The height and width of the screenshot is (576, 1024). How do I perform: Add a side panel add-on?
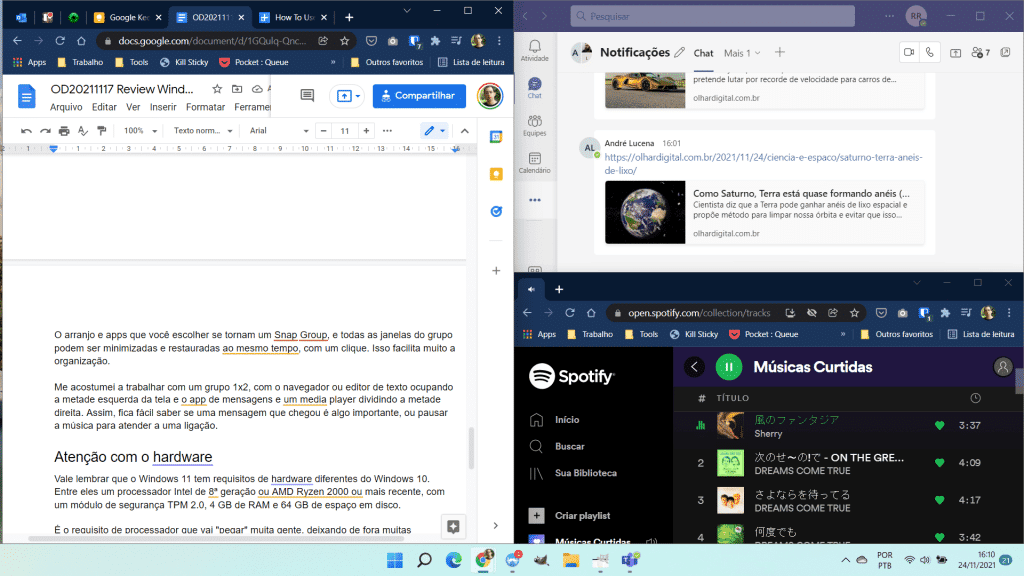[x=496, y=270]
